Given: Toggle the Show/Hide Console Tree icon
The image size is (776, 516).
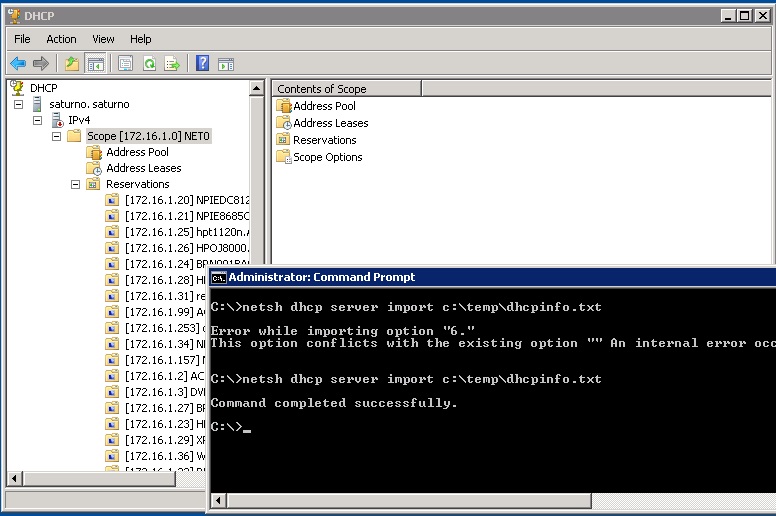Looking at the screenshot, I should pos(95,64).
